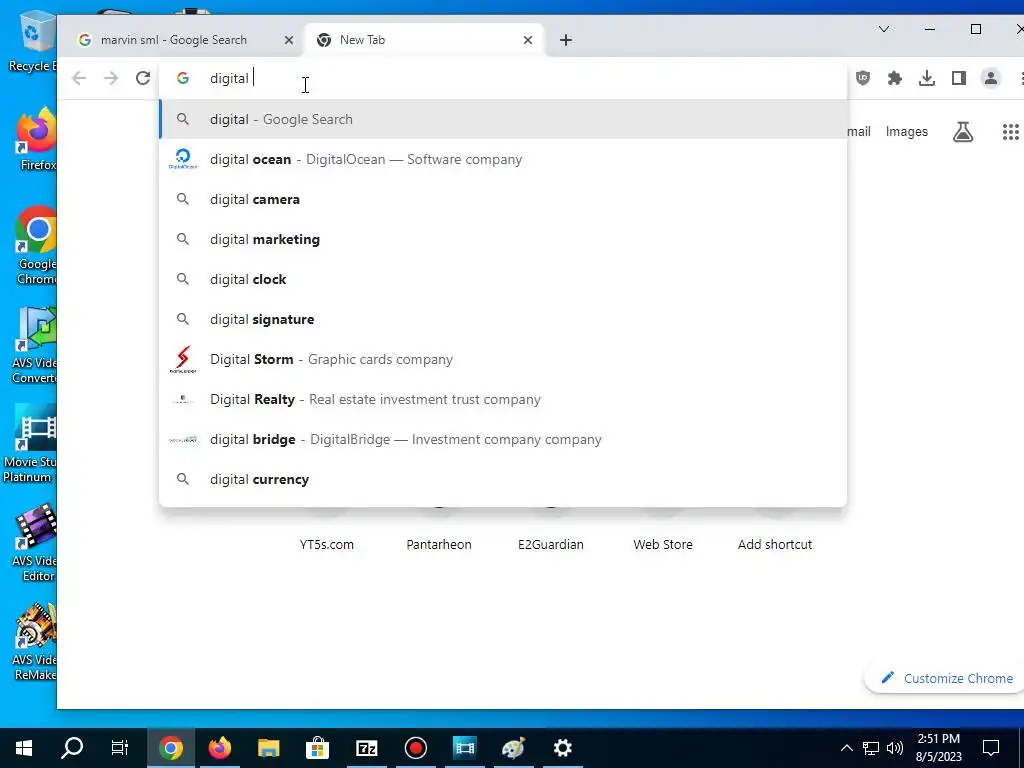
Task: Expand the hidden system tray icons
Action: (x=846, y=748)
